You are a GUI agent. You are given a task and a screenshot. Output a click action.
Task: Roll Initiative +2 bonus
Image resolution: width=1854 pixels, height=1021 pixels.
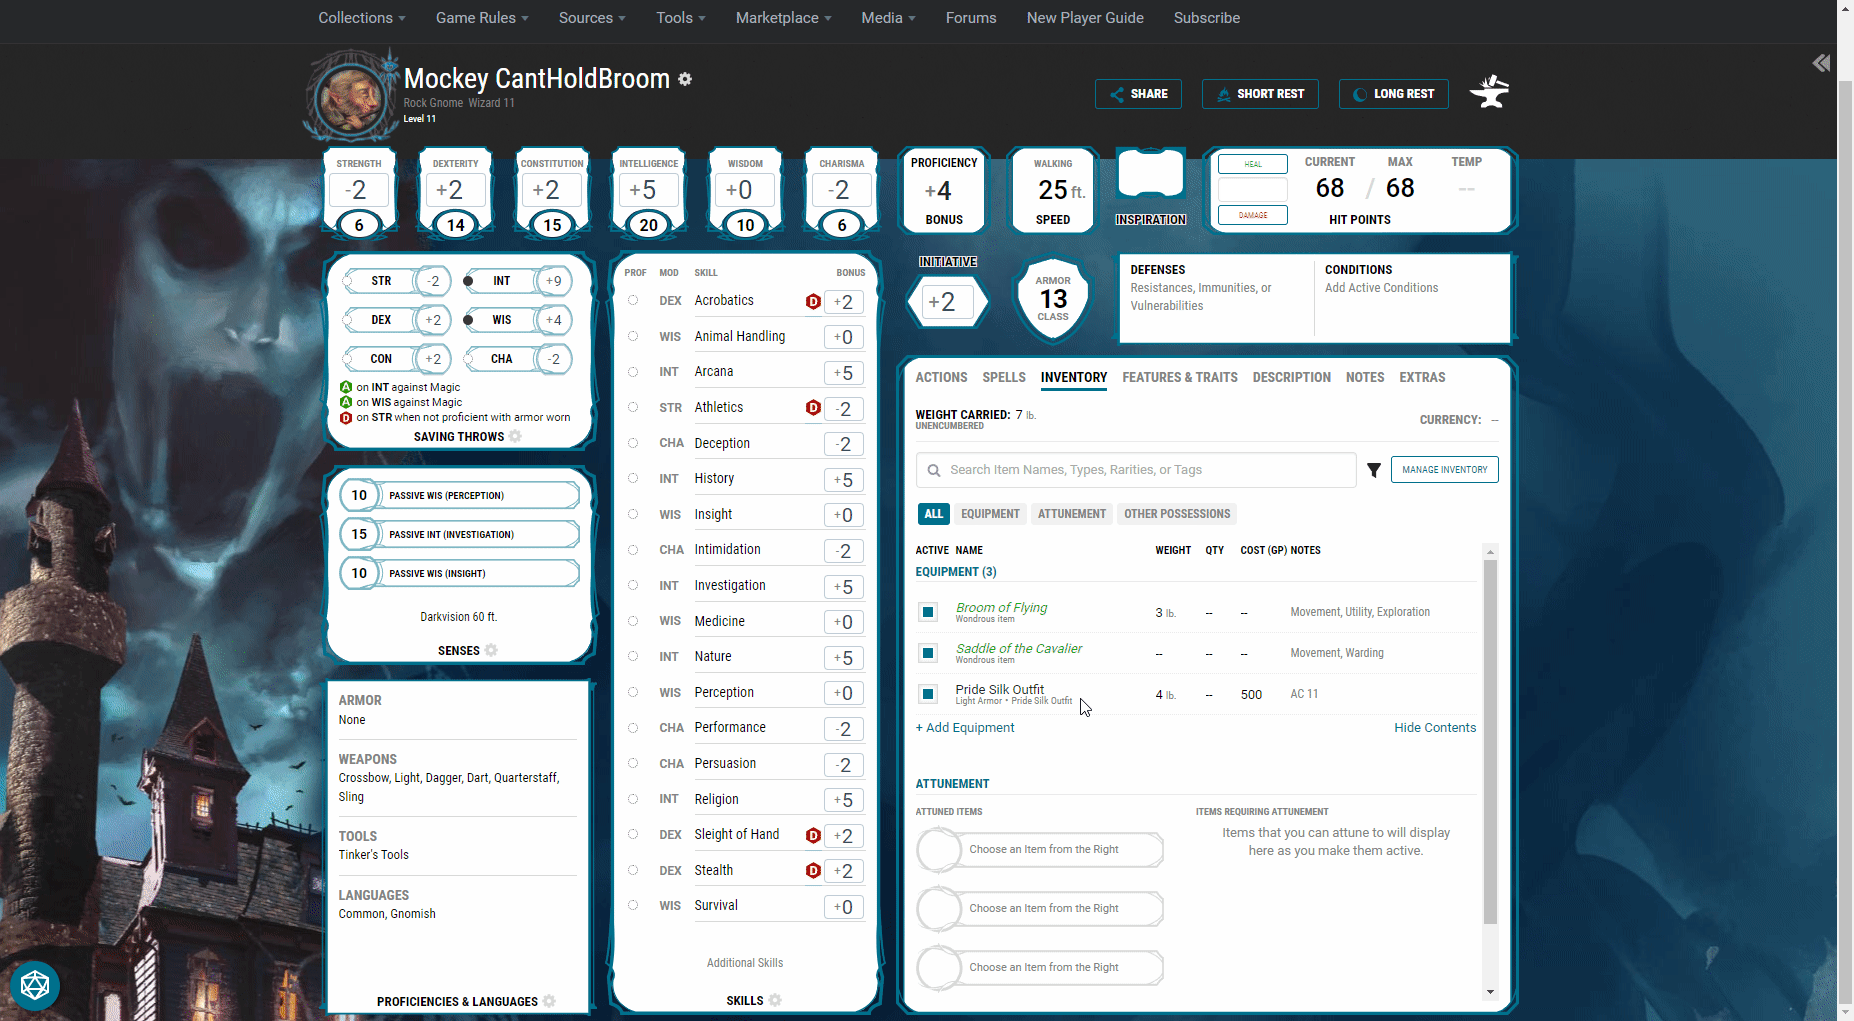(947, 301)
